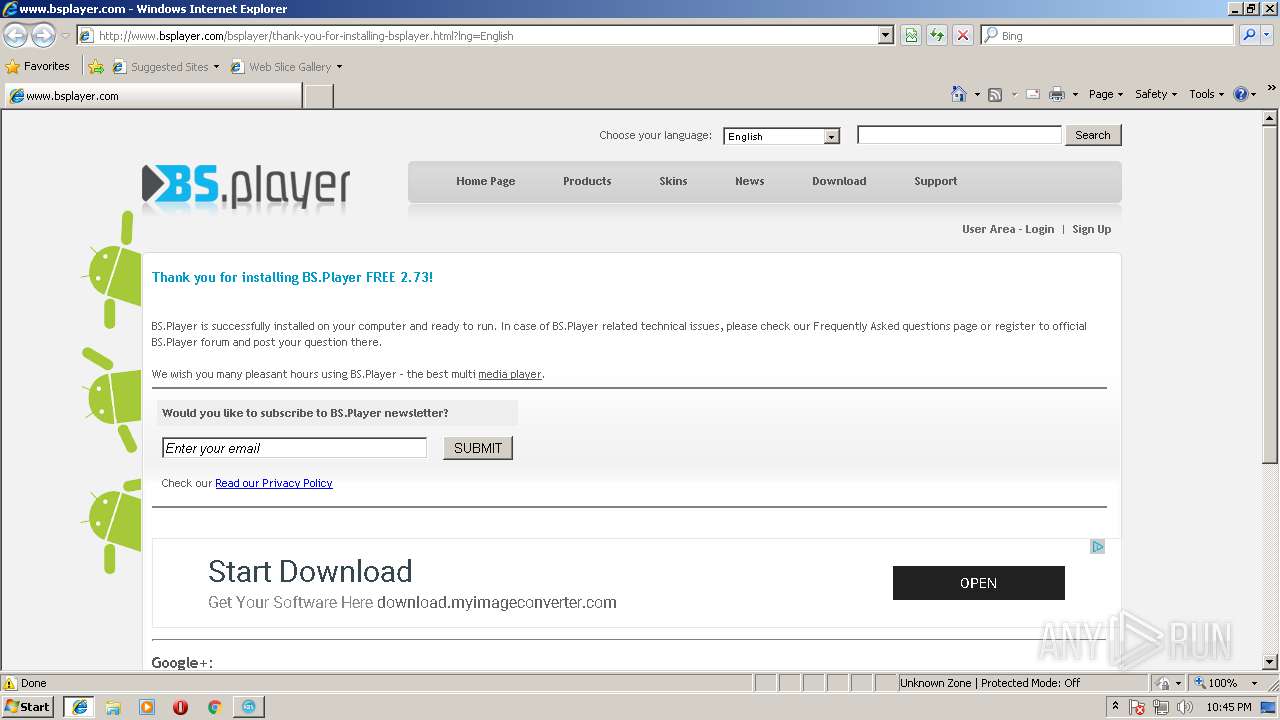This screenshot has height=720, width=1280.
Task: Open the Read our Privacy Policy link
Action: [274, 483]
